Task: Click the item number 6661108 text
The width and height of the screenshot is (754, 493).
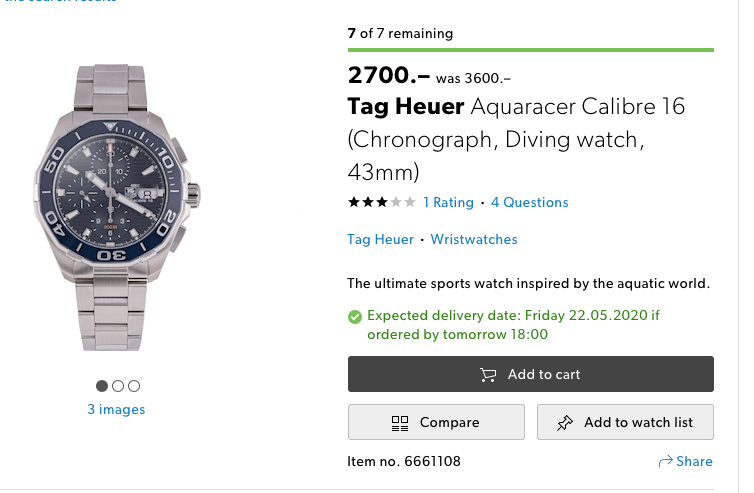Action: [404, 461]
